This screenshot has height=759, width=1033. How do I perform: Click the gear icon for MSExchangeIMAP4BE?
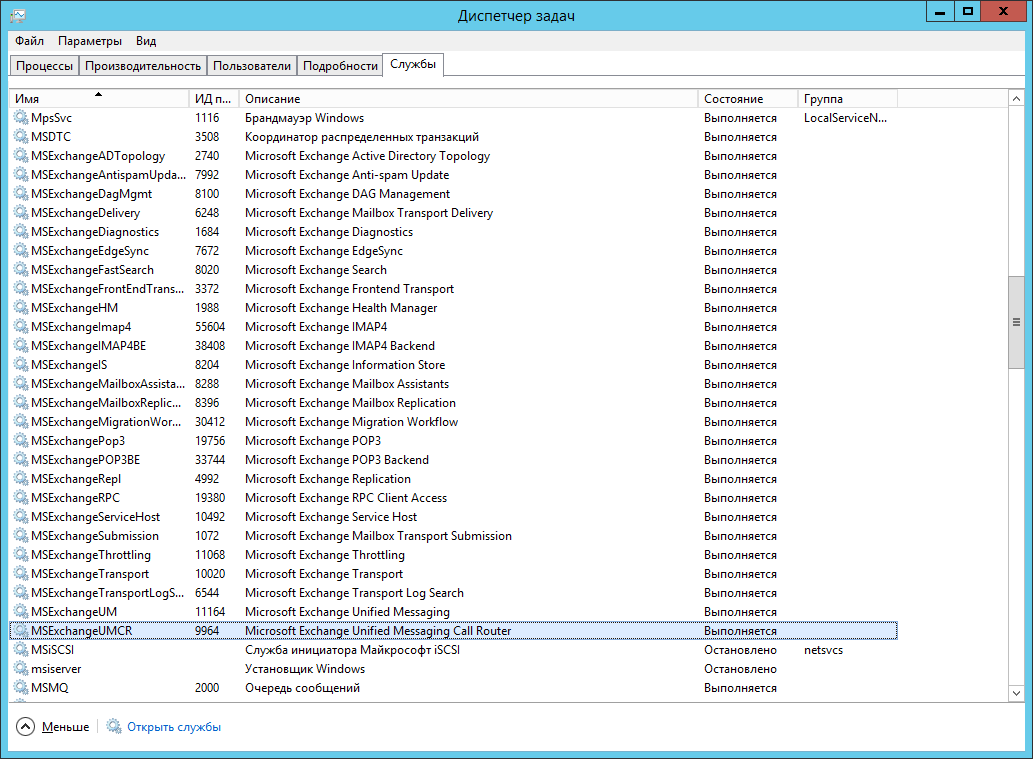tap(21, 346)
